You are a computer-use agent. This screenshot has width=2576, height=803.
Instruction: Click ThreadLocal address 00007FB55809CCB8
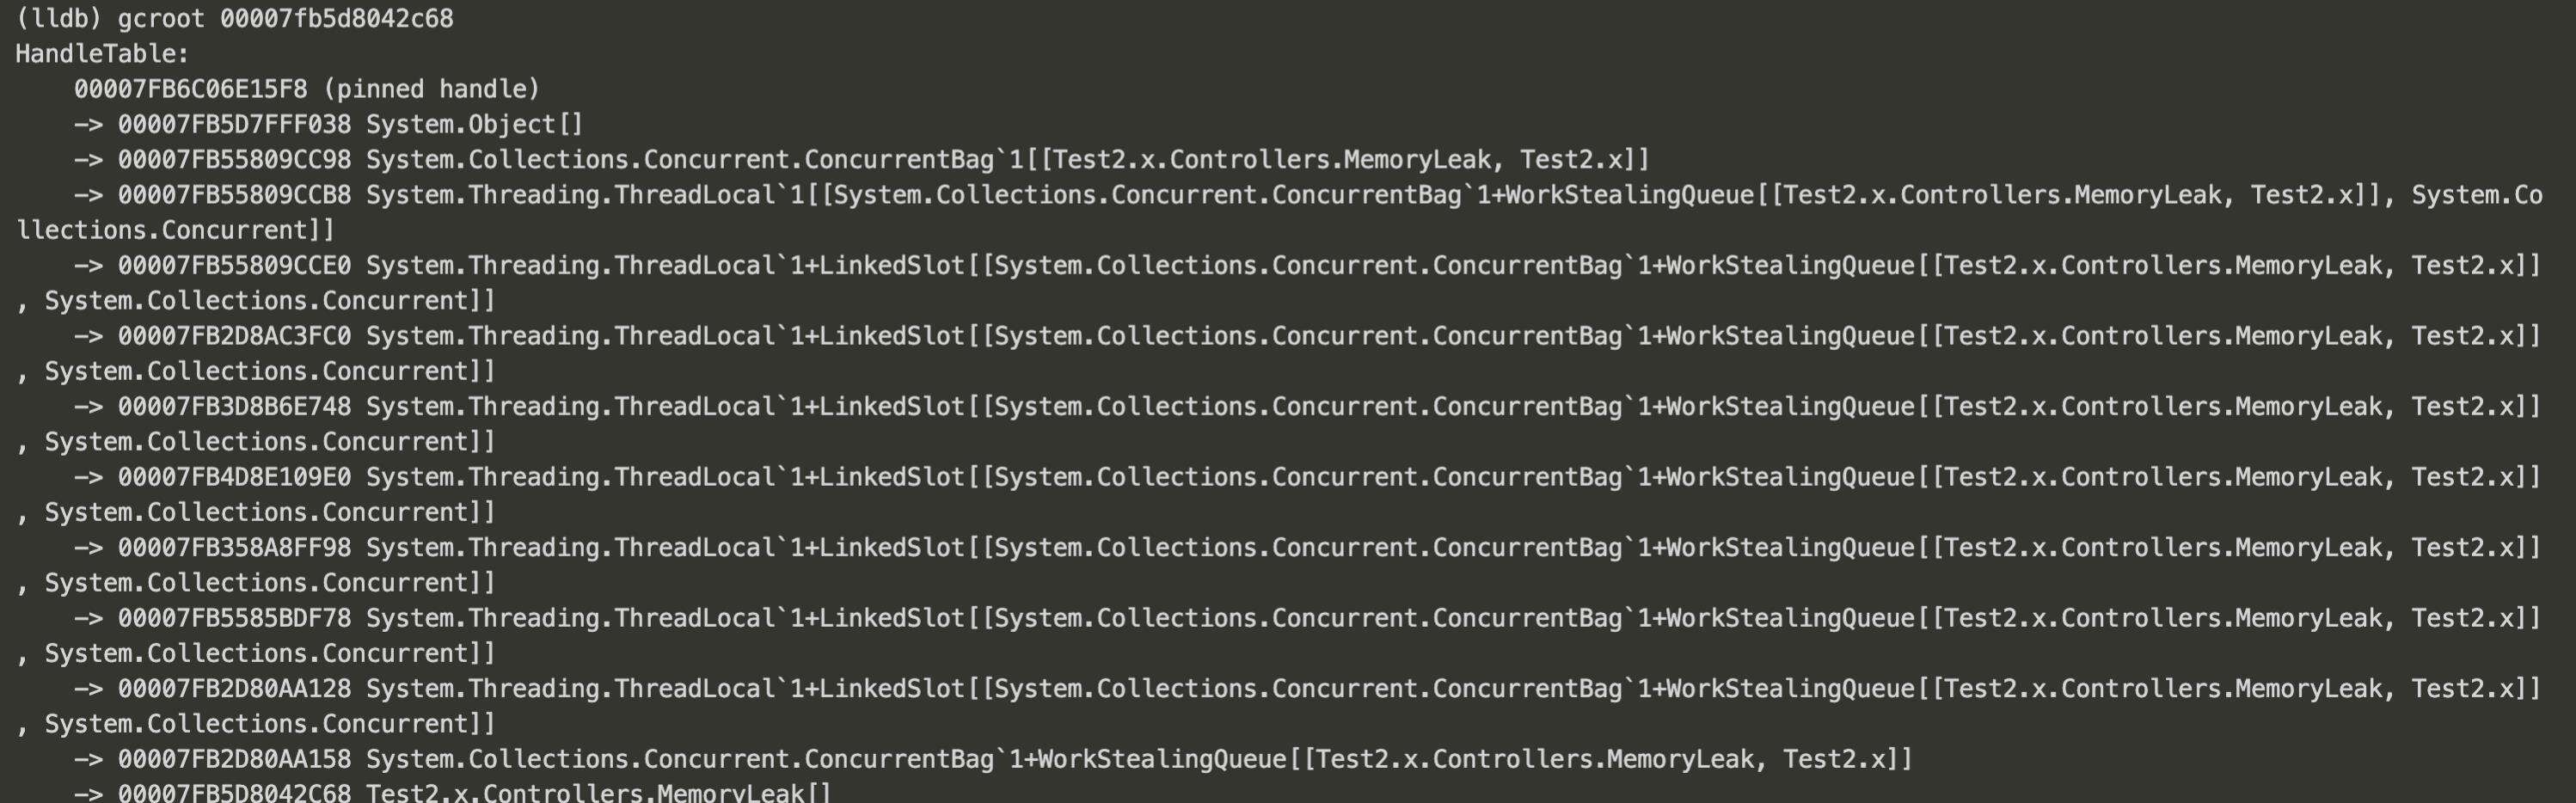click(235, 195)
